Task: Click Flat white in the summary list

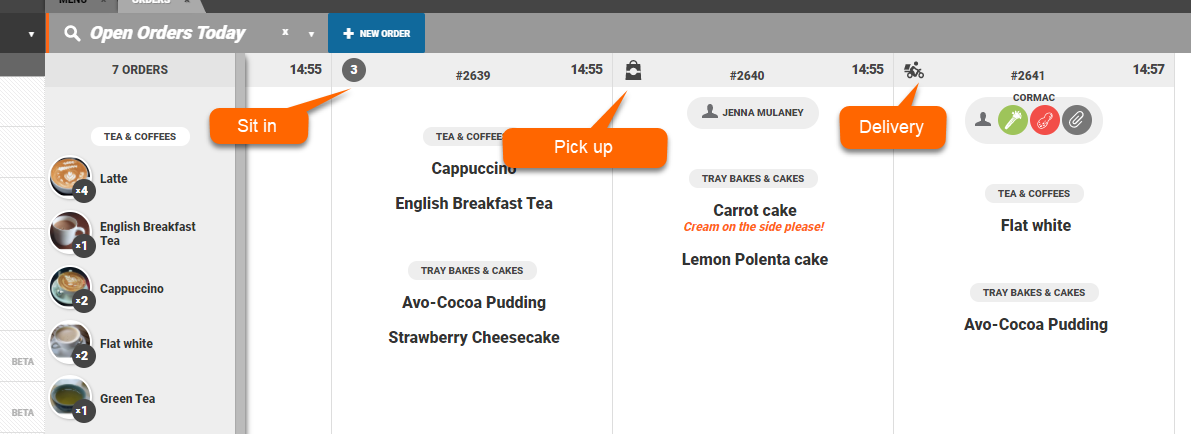Action: click(x=126, y=344)
